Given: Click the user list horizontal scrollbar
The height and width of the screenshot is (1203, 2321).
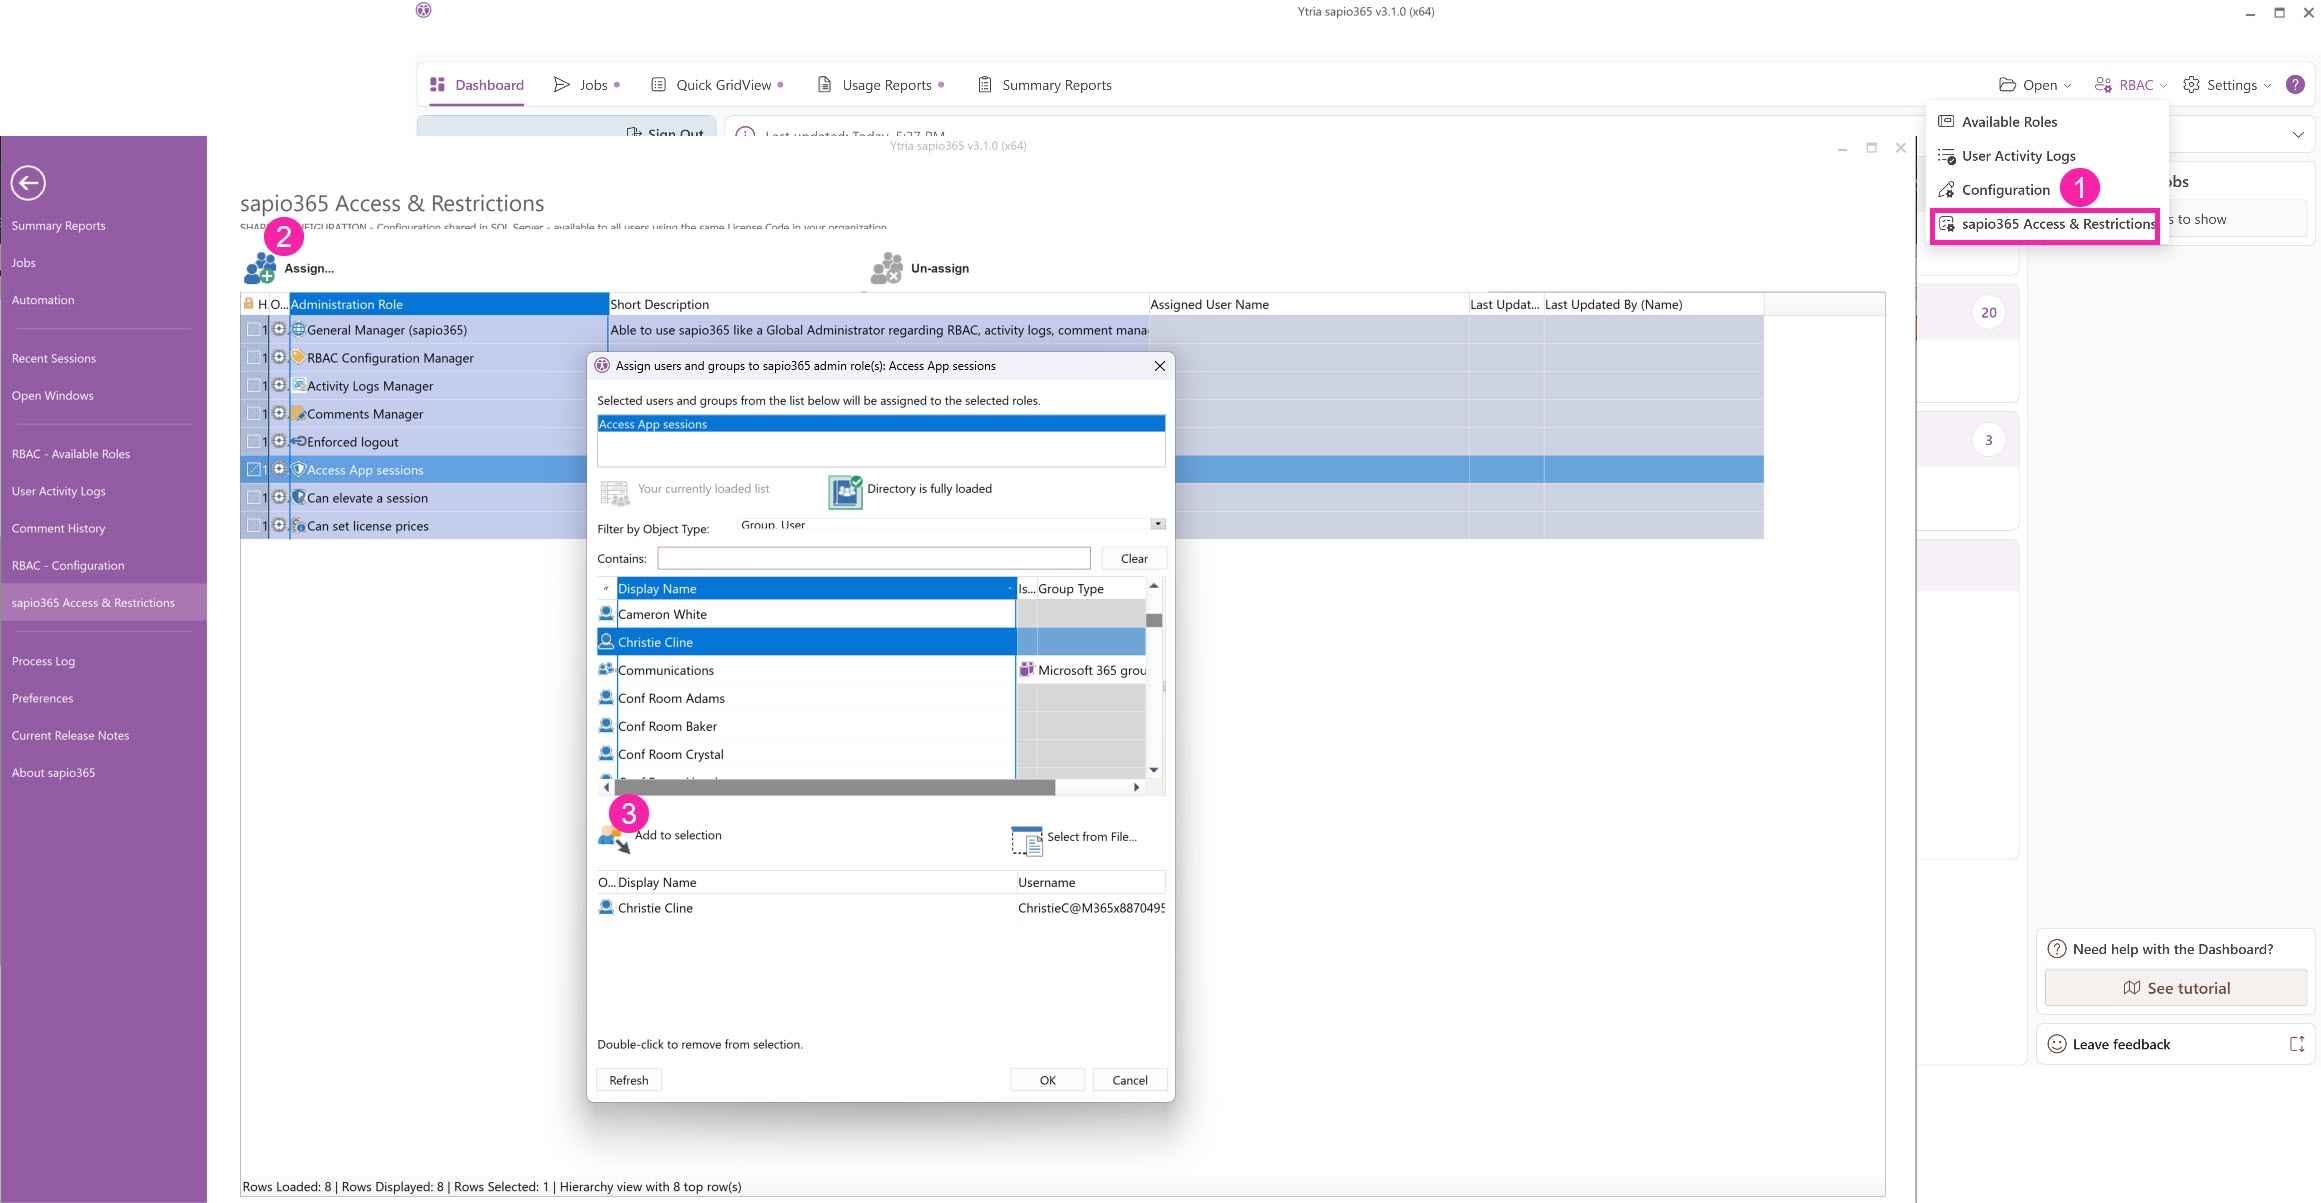Looking at the screenshot, I should pos(834,788).
